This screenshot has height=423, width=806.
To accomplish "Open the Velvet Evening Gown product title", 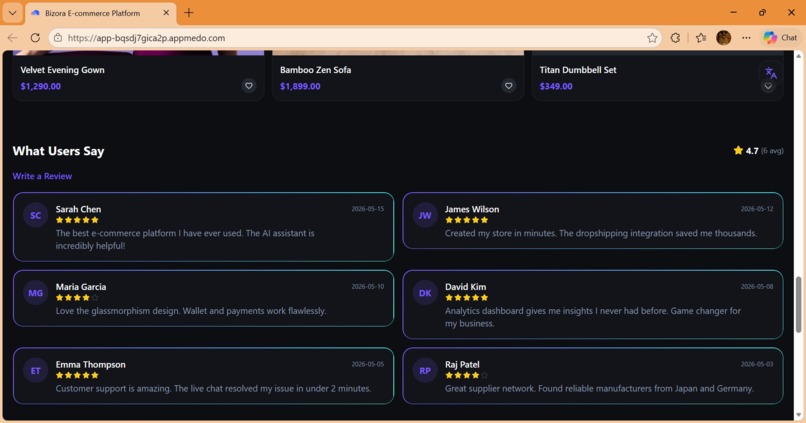I will [x=62, y=70].
